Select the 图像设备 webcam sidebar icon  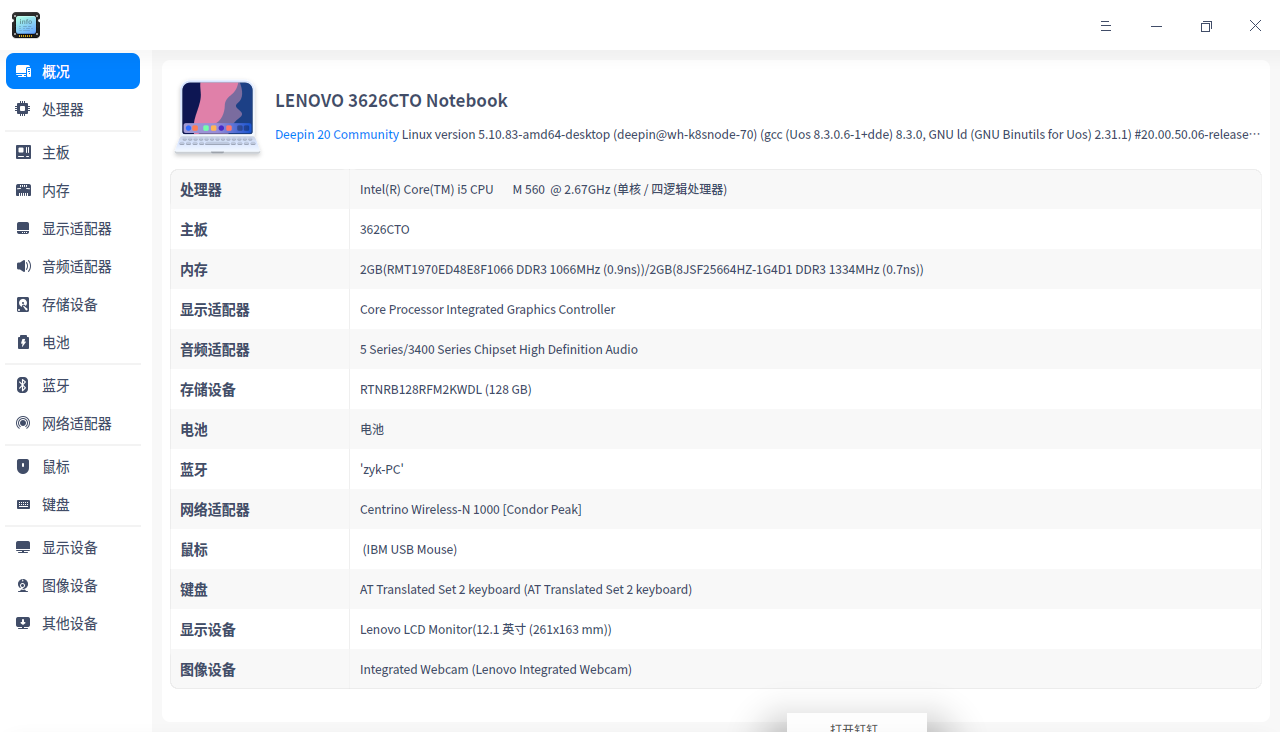[23, 586]
